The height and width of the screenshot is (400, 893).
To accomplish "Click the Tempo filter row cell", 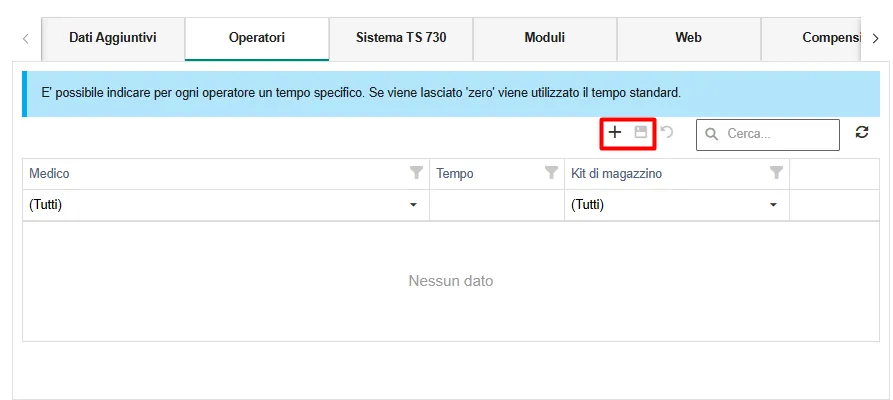I will click(496, 205).
